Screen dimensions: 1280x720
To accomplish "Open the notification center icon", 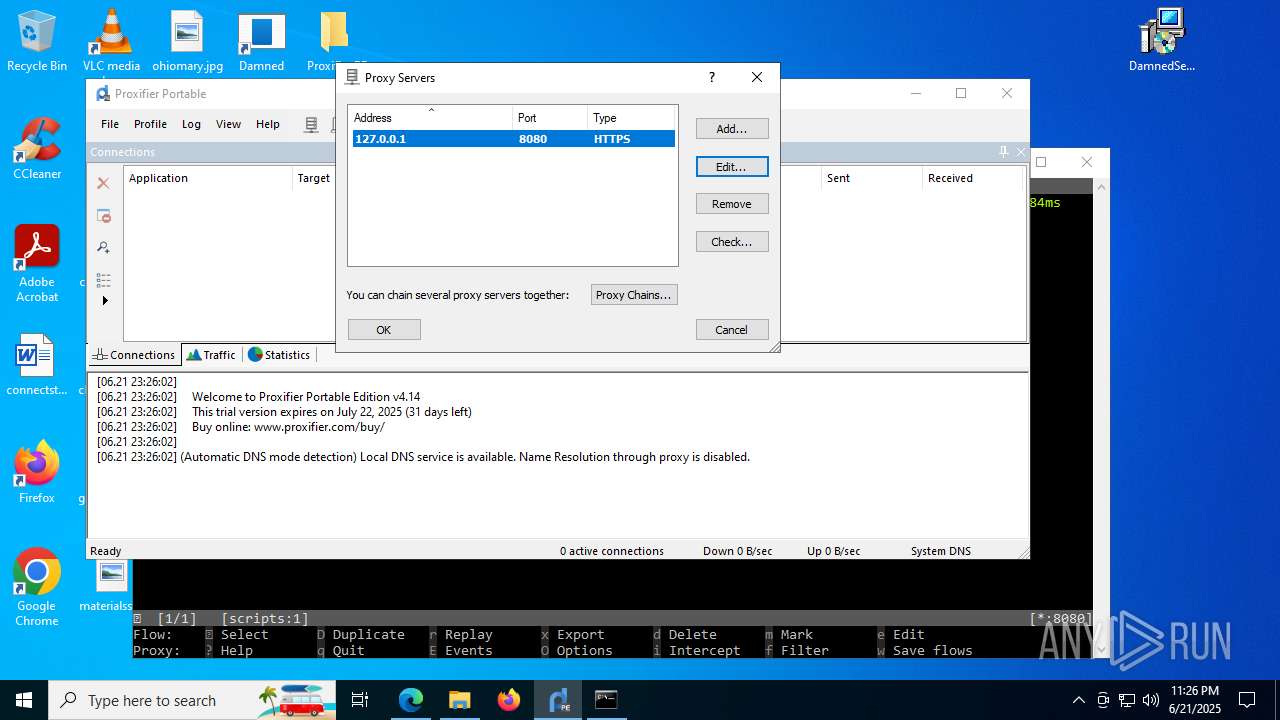I will (x=1247, y=700).
